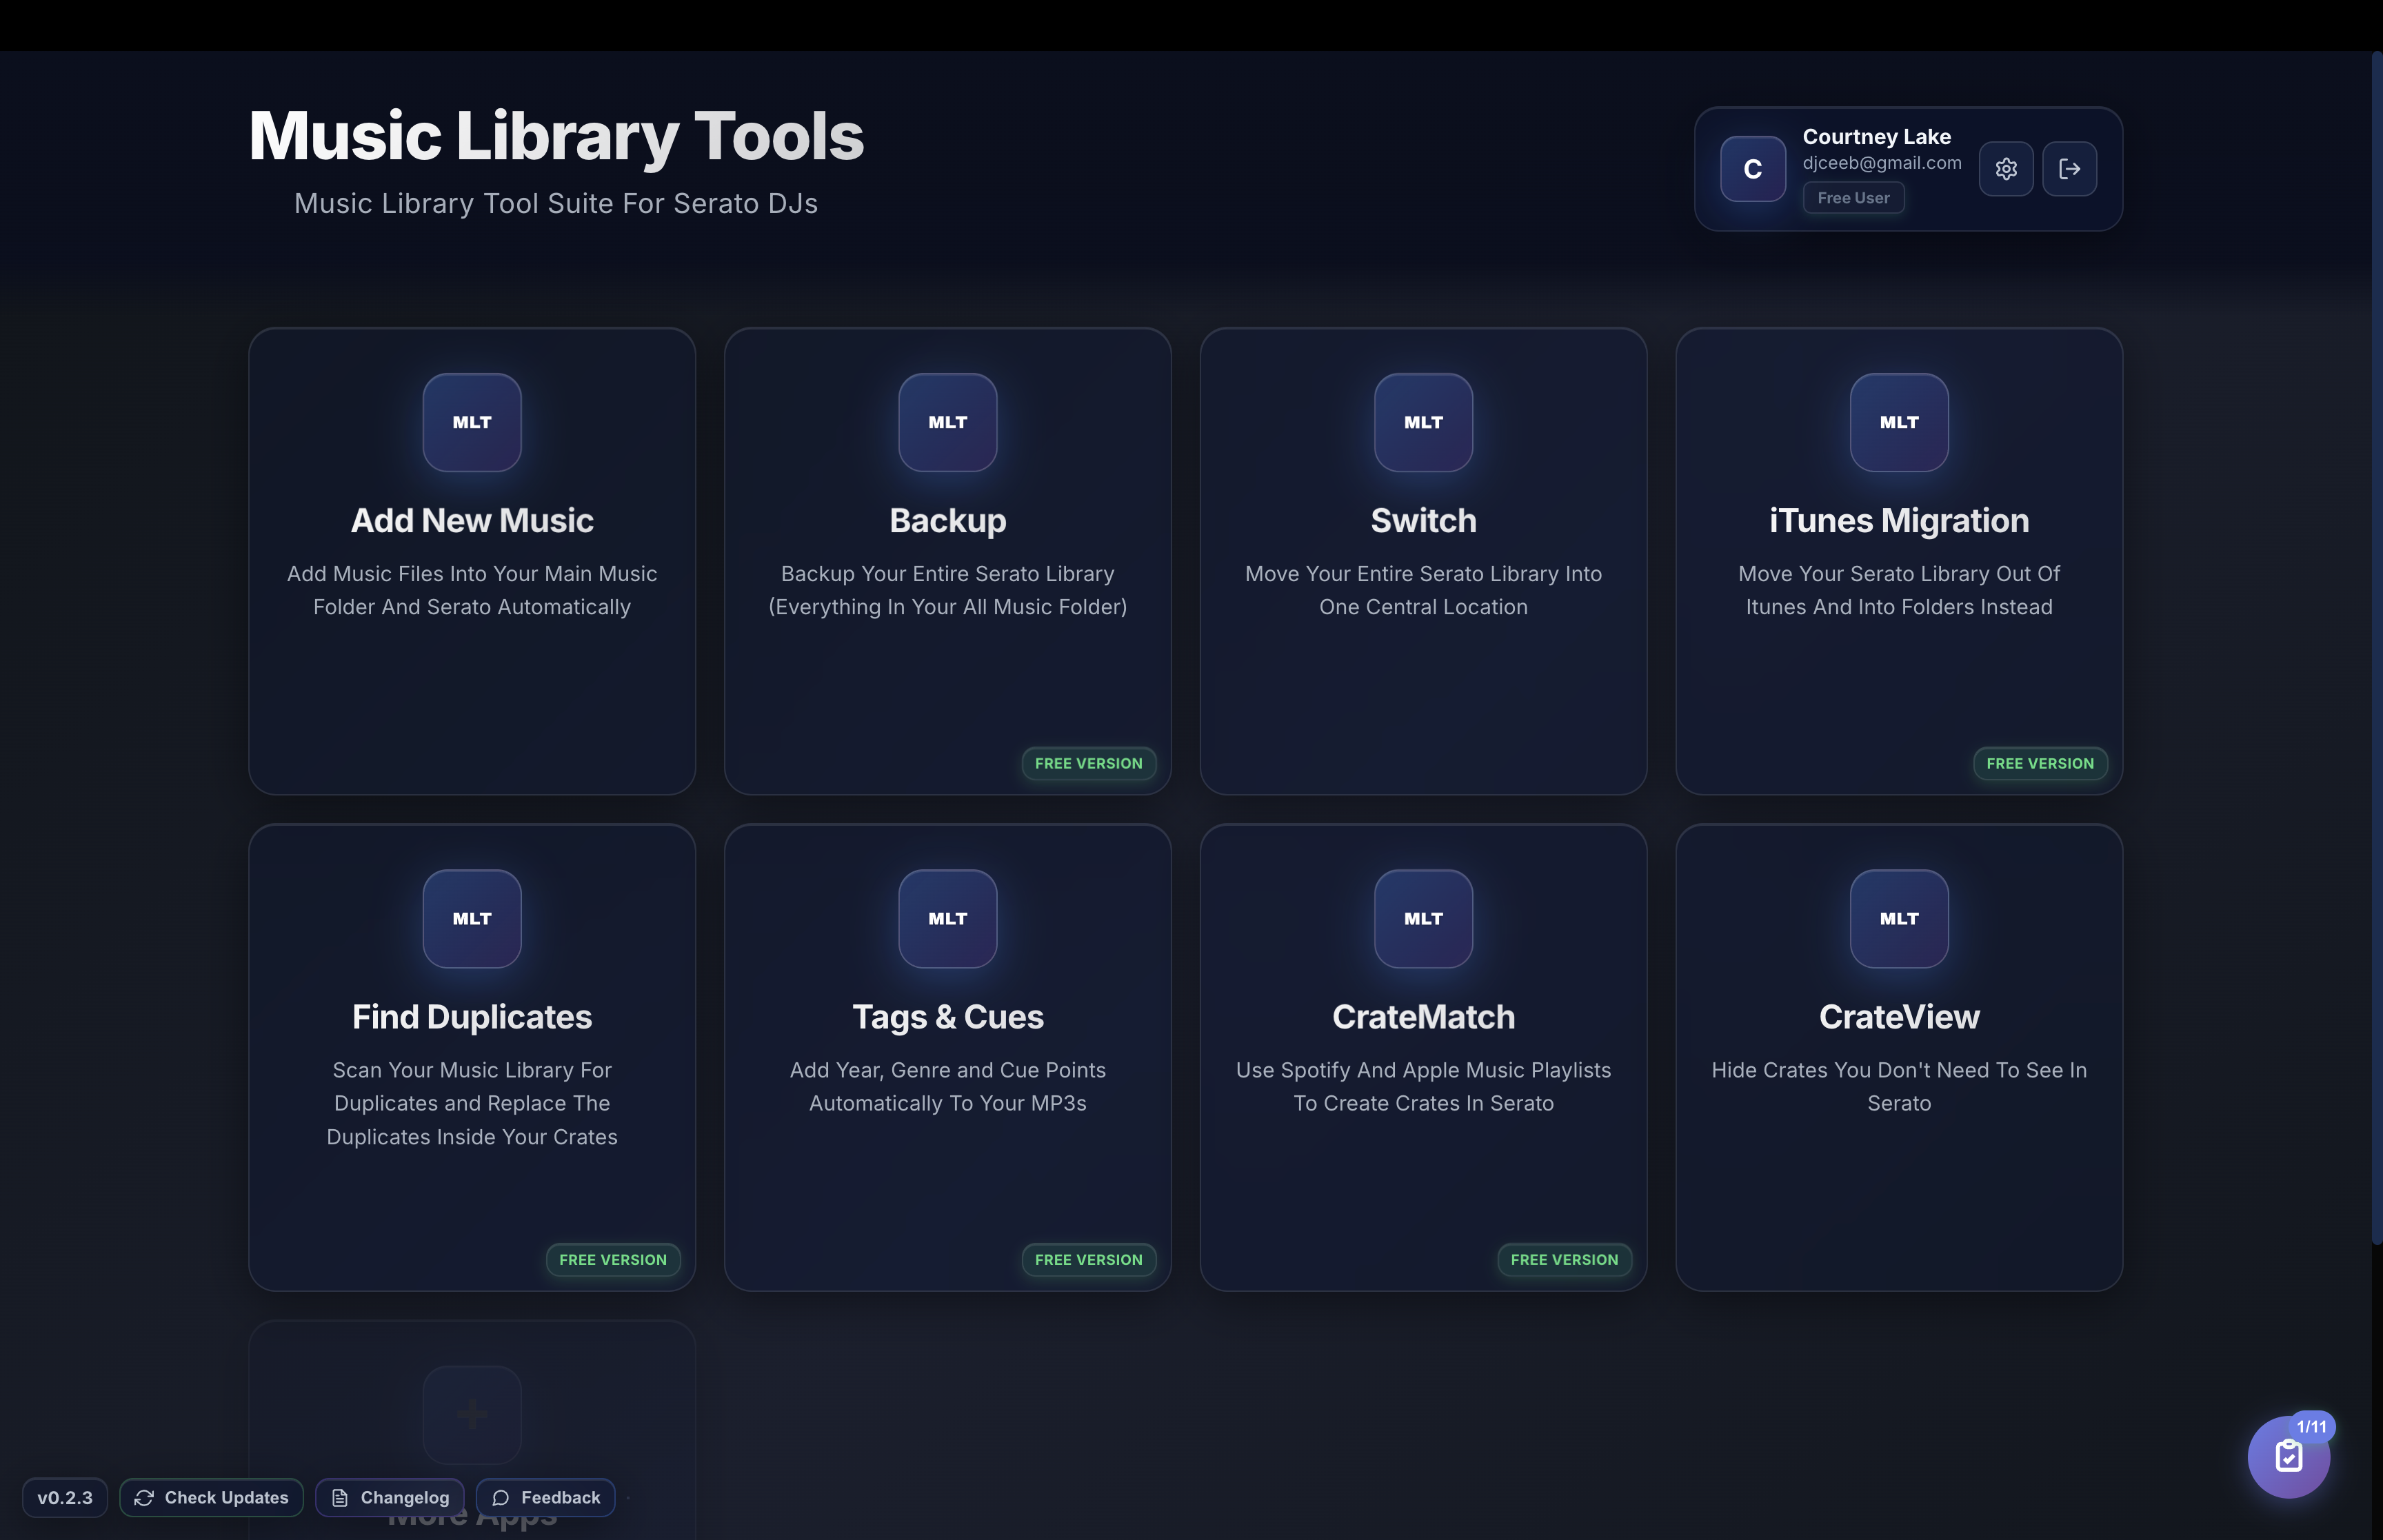Click Courtney Lake's avatar
This screenshot has height=1540, width=2383.
pos(1751,168)
